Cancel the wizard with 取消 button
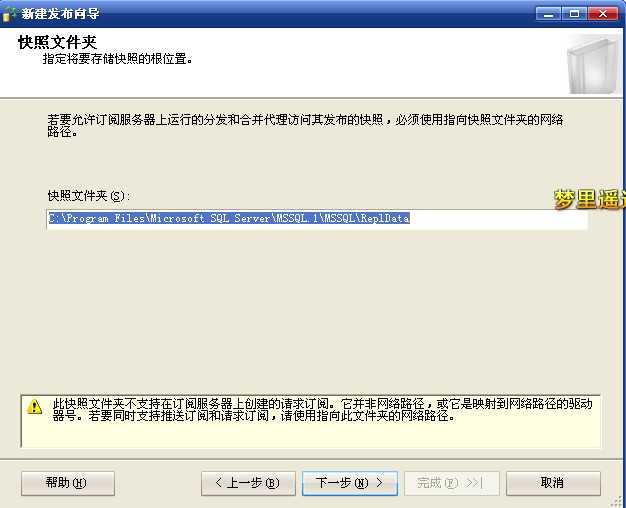Screen dimensions: 626x508 point(553,483)
